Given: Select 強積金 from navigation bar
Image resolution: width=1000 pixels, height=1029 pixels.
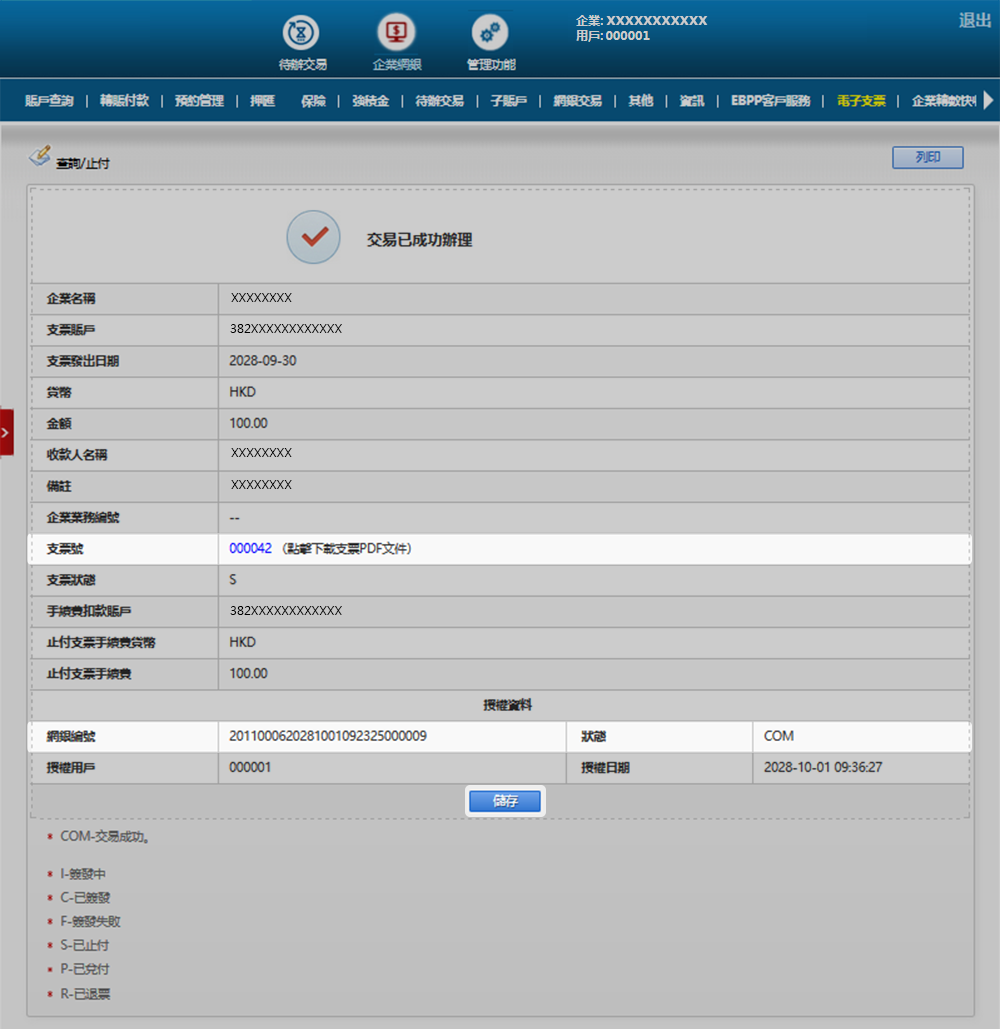Looking at the screenshot, I should click(371, 101).
